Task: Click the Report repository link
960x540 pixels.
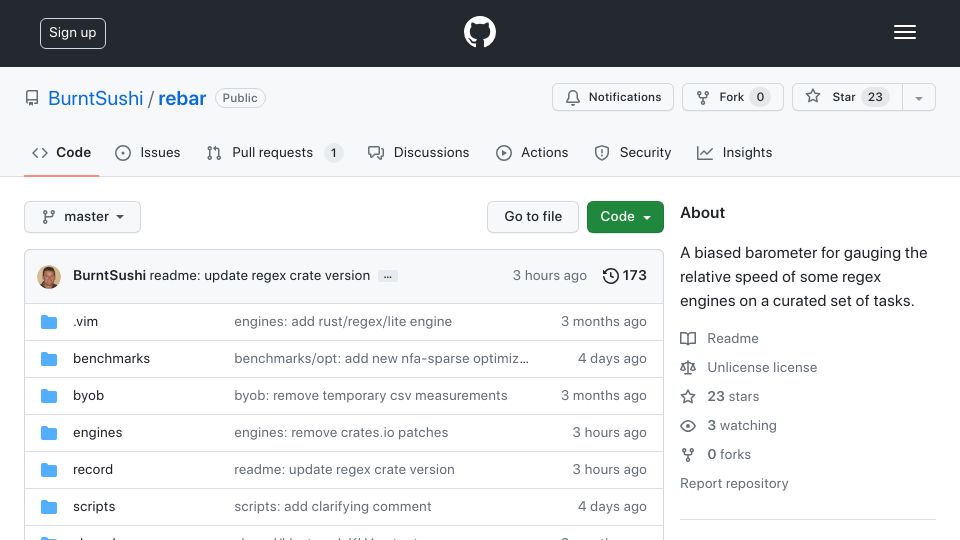Action: 734,484
